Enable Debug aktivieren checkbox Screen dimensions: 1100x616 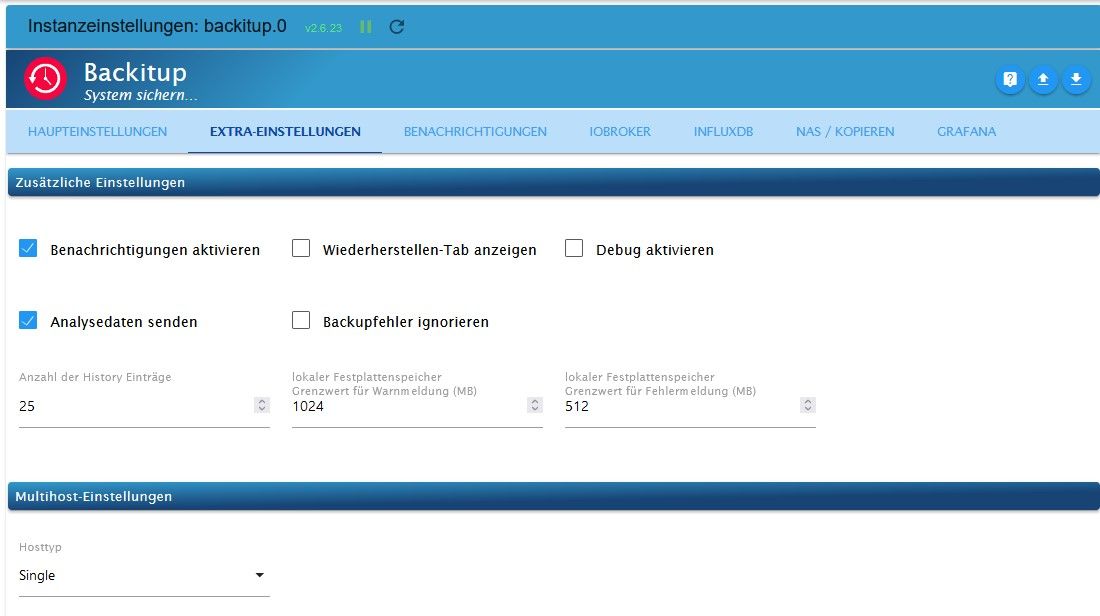(574, 248)
